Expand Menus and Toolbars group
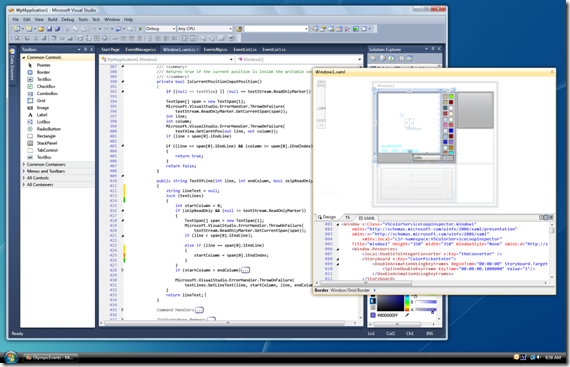Viewport: 570px width, 367px height. (24, 171)
